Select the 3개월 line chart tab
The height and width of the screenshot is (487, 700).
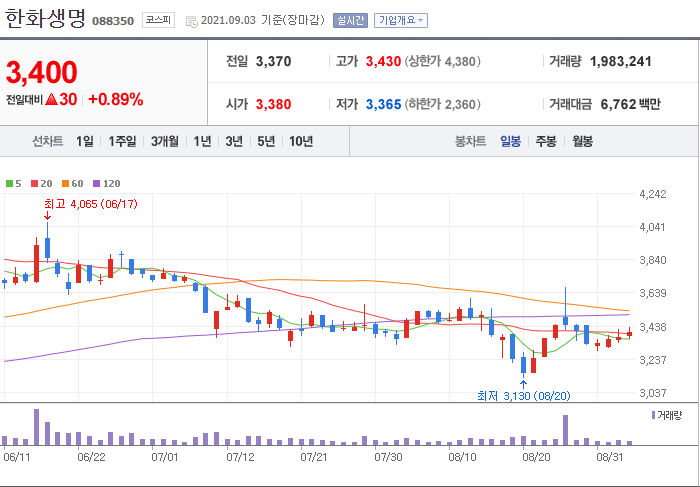[x=165, y=142]
